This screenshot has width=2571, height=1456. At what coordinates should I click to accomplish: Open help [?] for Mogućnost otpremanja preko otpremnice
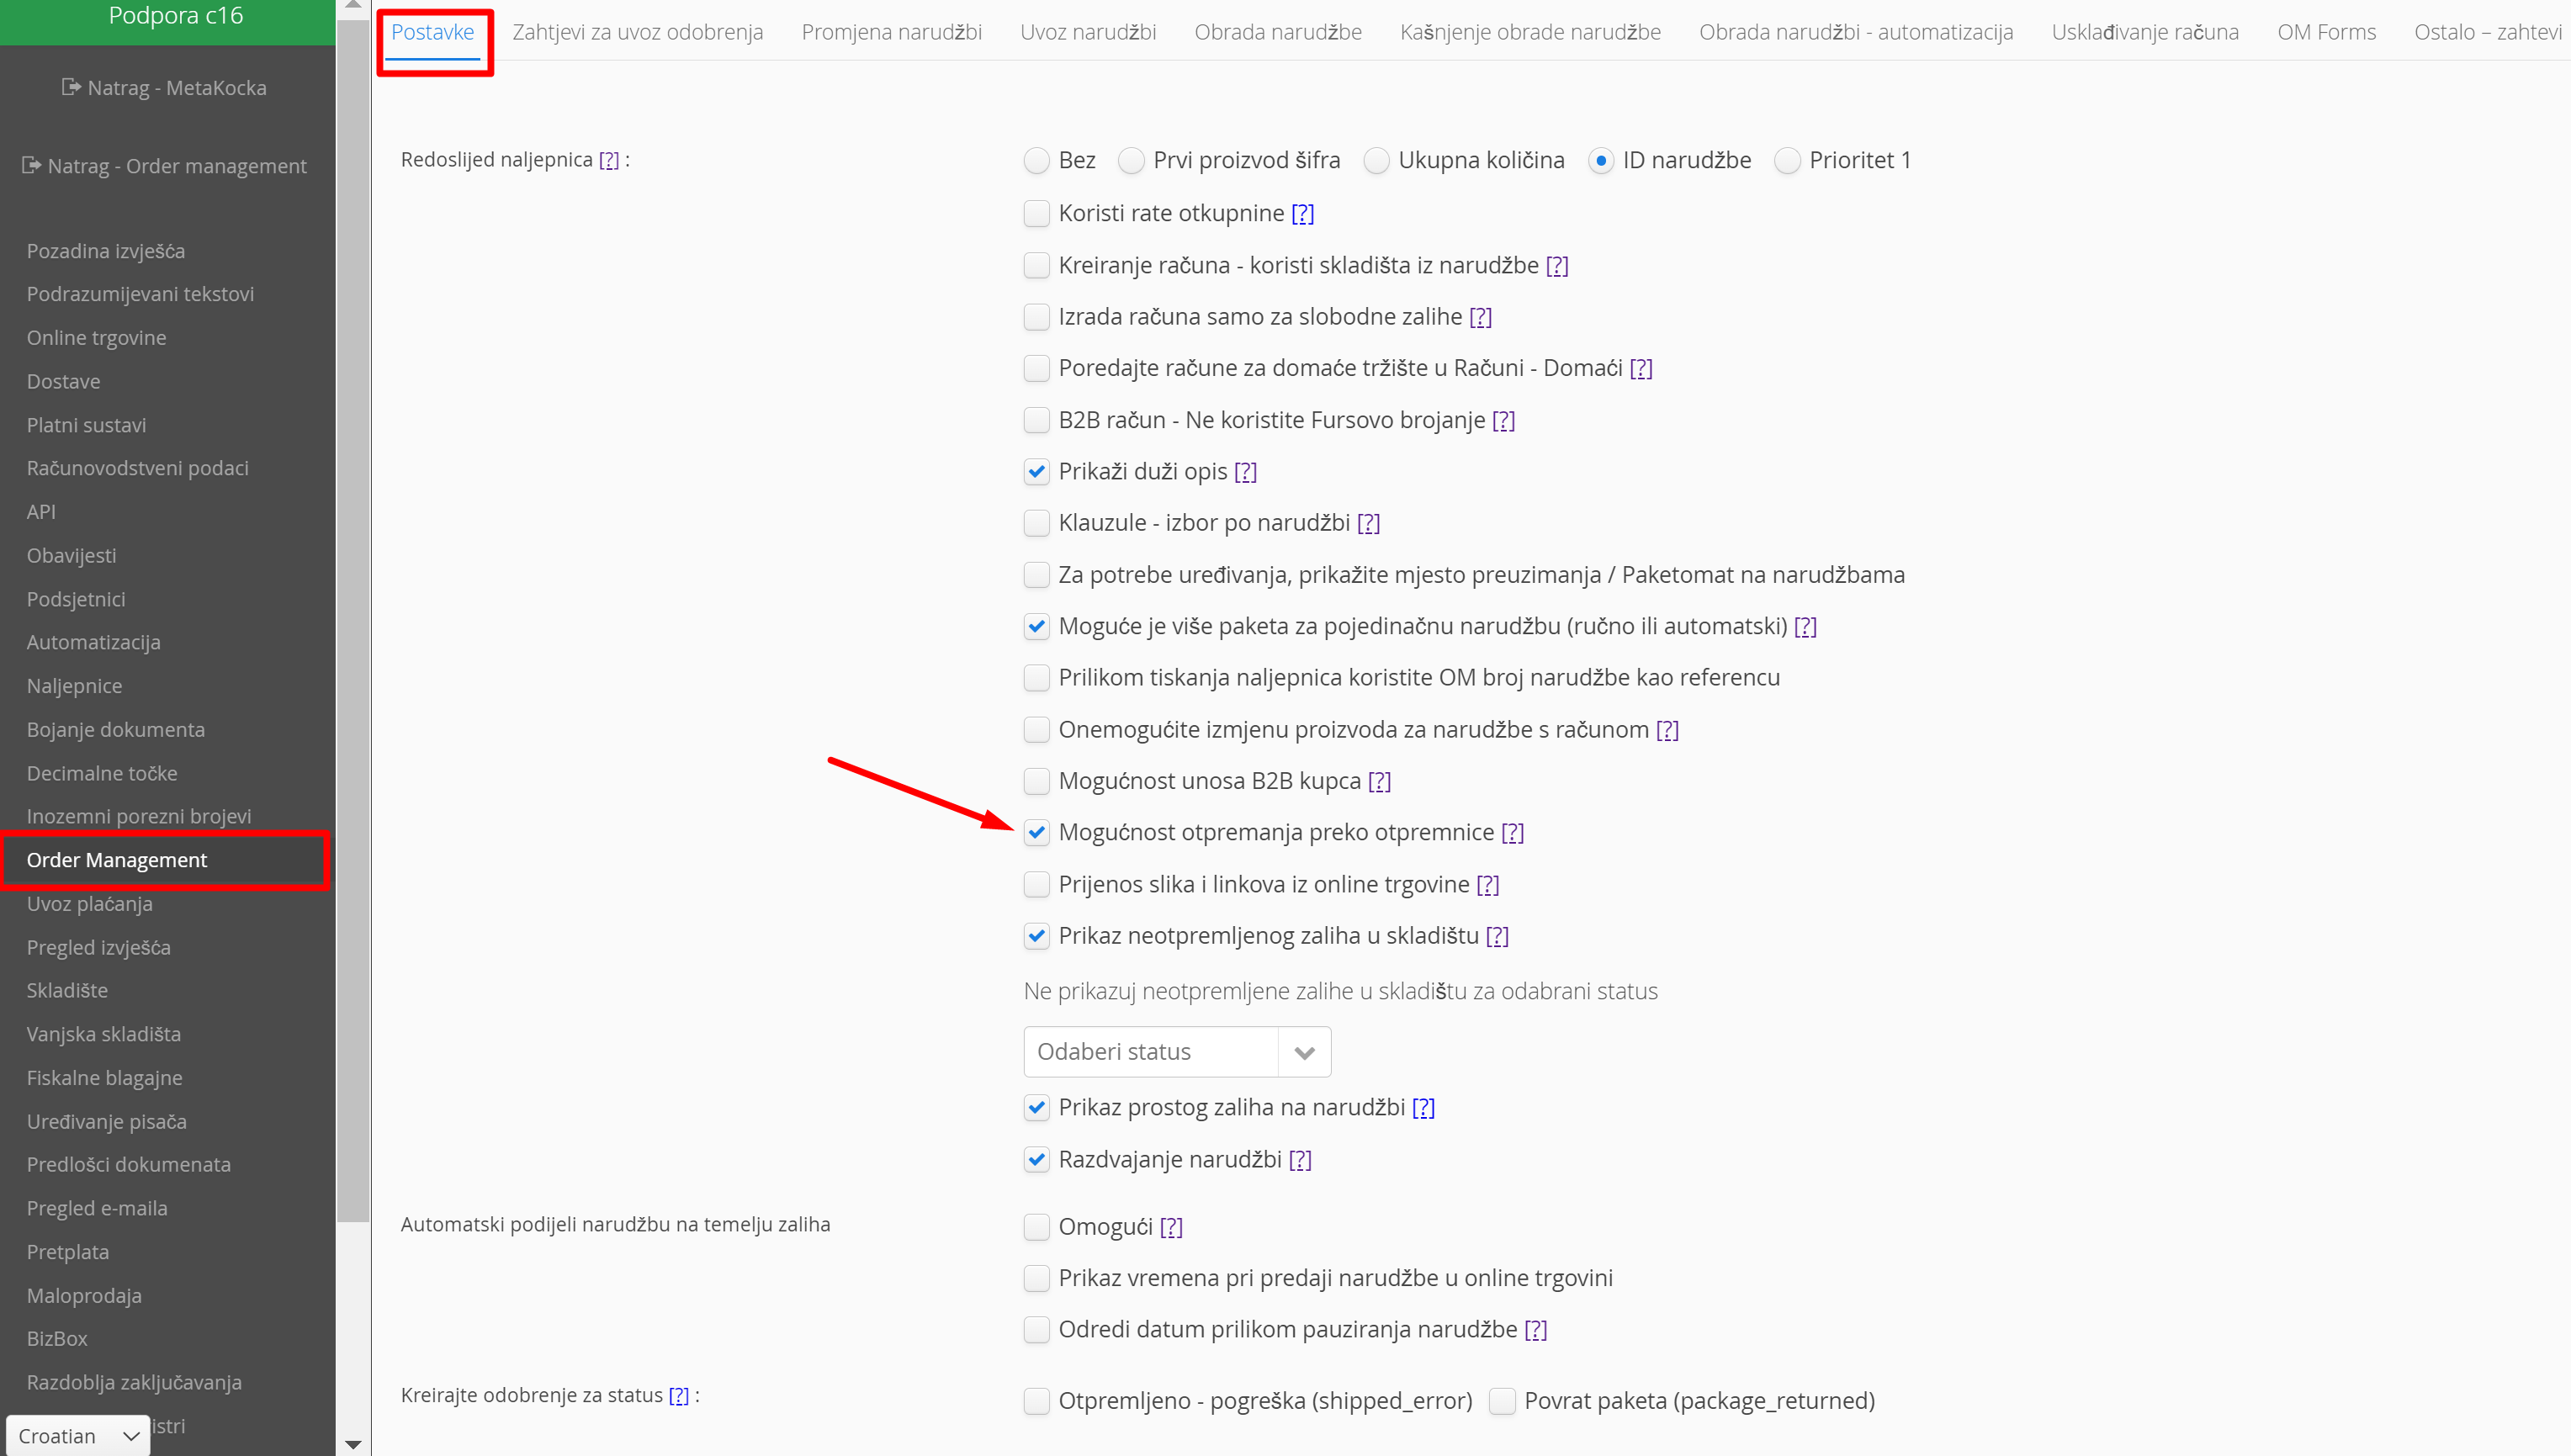(x=1512, y=833)
